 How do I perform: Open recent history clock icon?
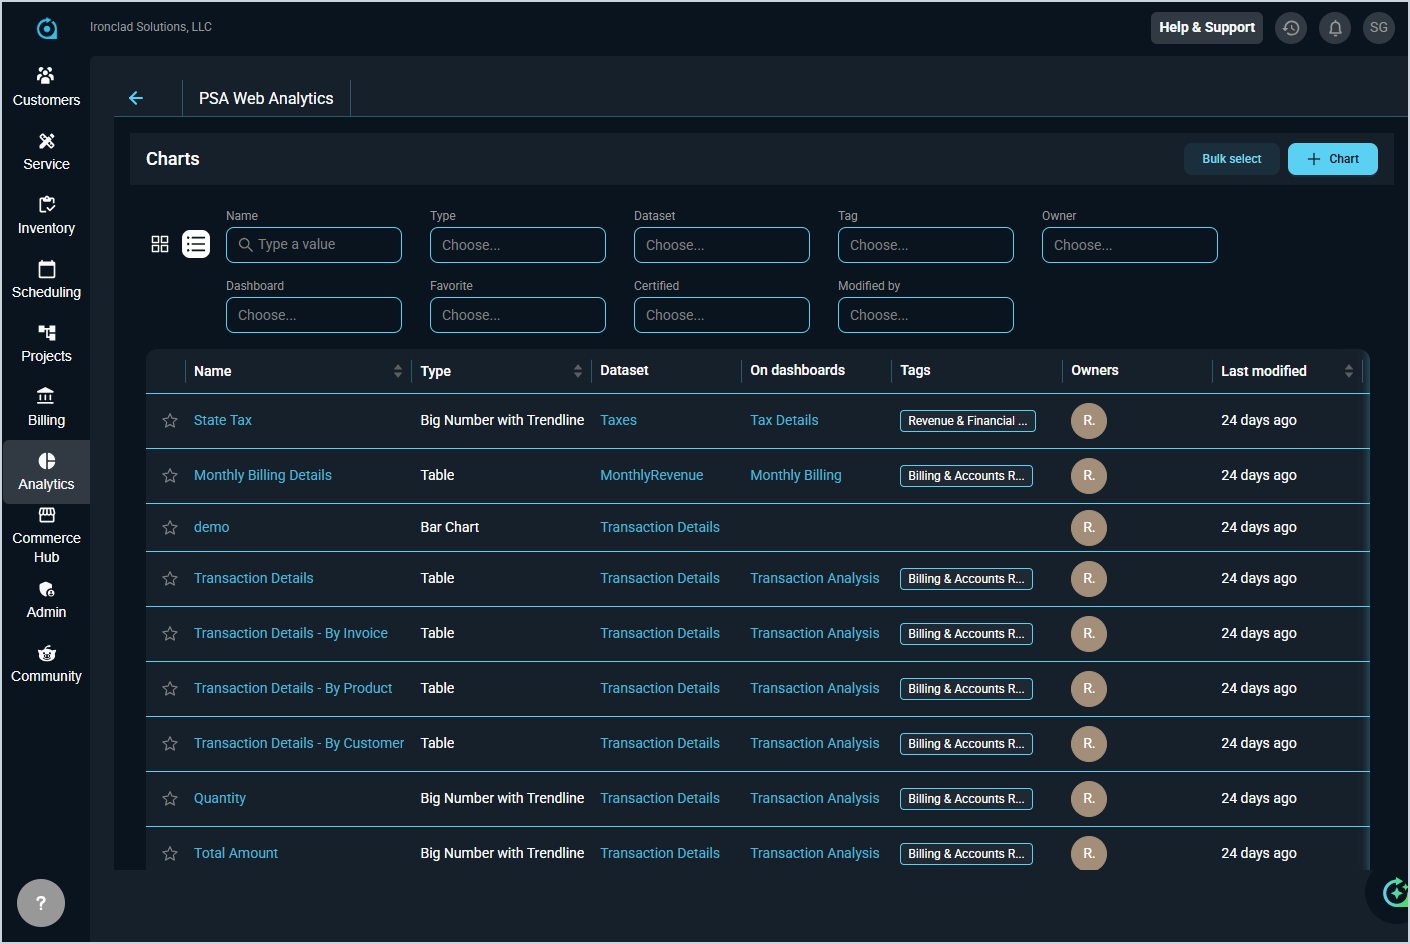pyautogui.click(x=1291, y=28)
